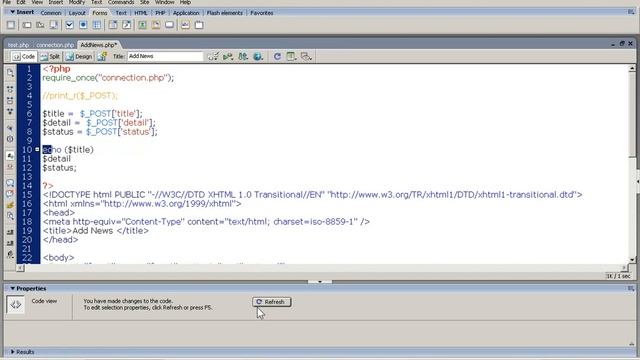This screenshot has width=640, height=360.
Task: Switch to the connection.php document tab
Action: click(55, 45)
